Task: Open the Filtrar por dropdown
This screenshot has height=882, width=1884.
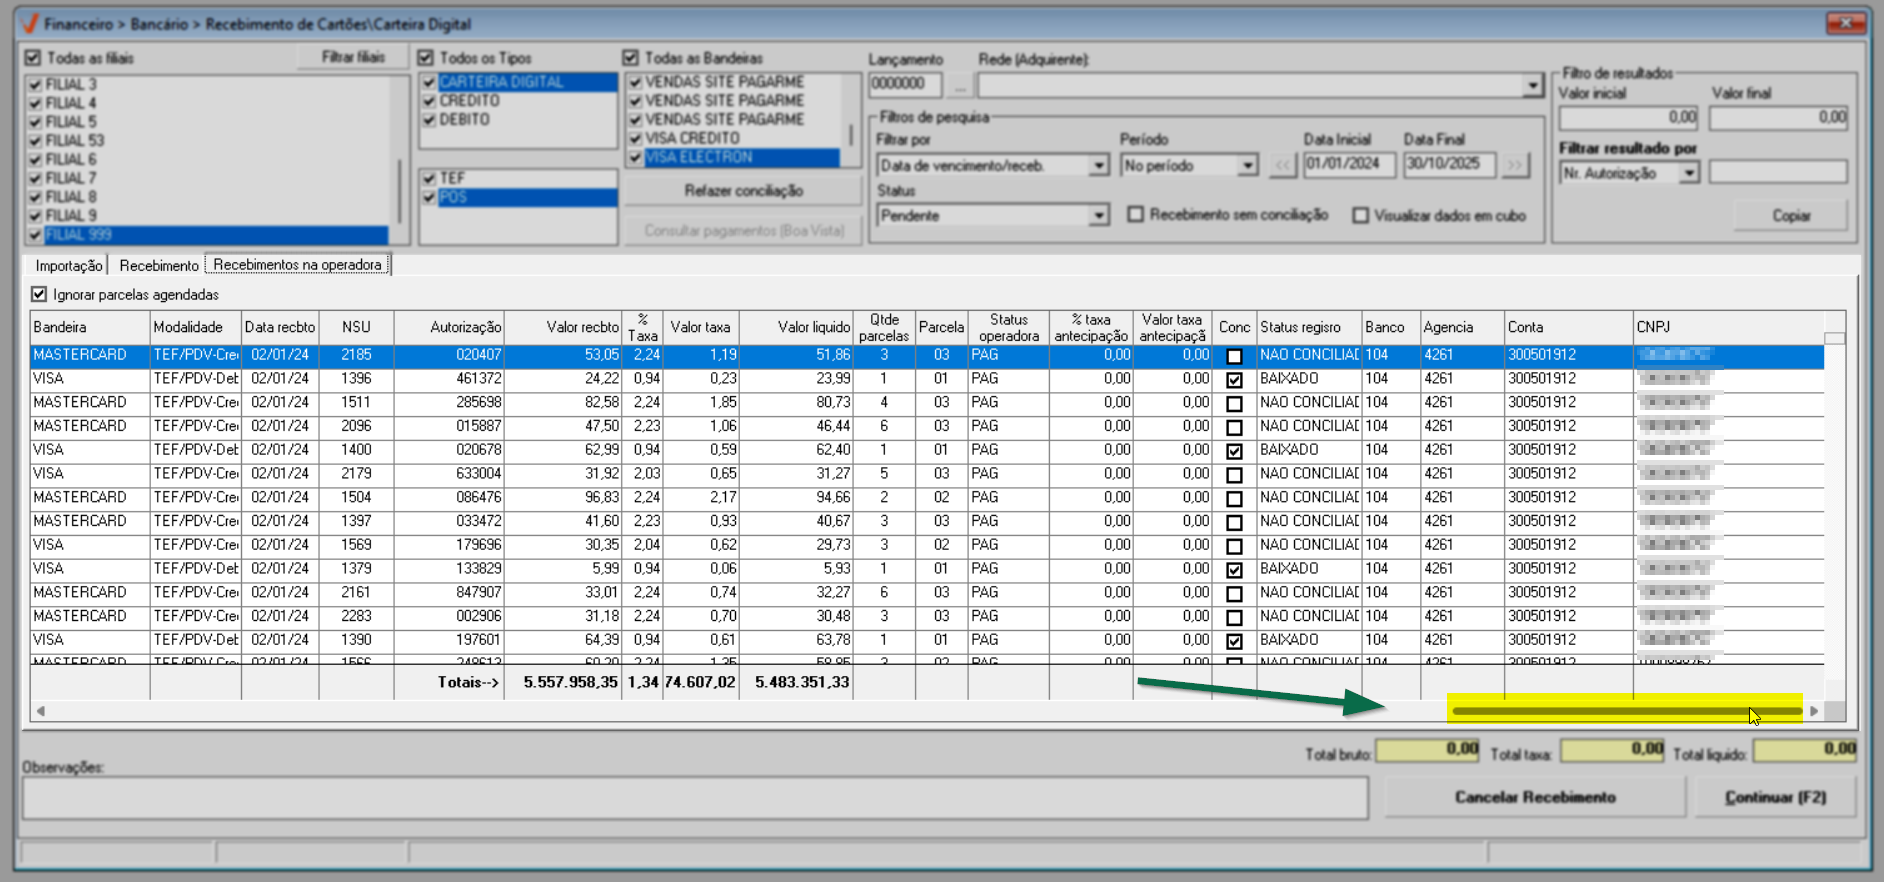Action: 1099,166
